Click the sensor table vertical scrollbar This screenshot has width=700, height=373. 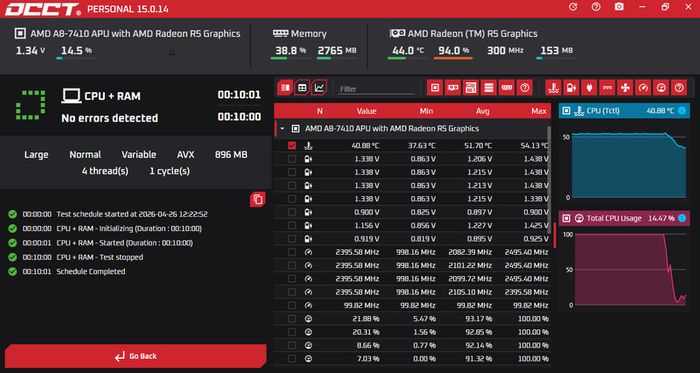click(549, 178)
